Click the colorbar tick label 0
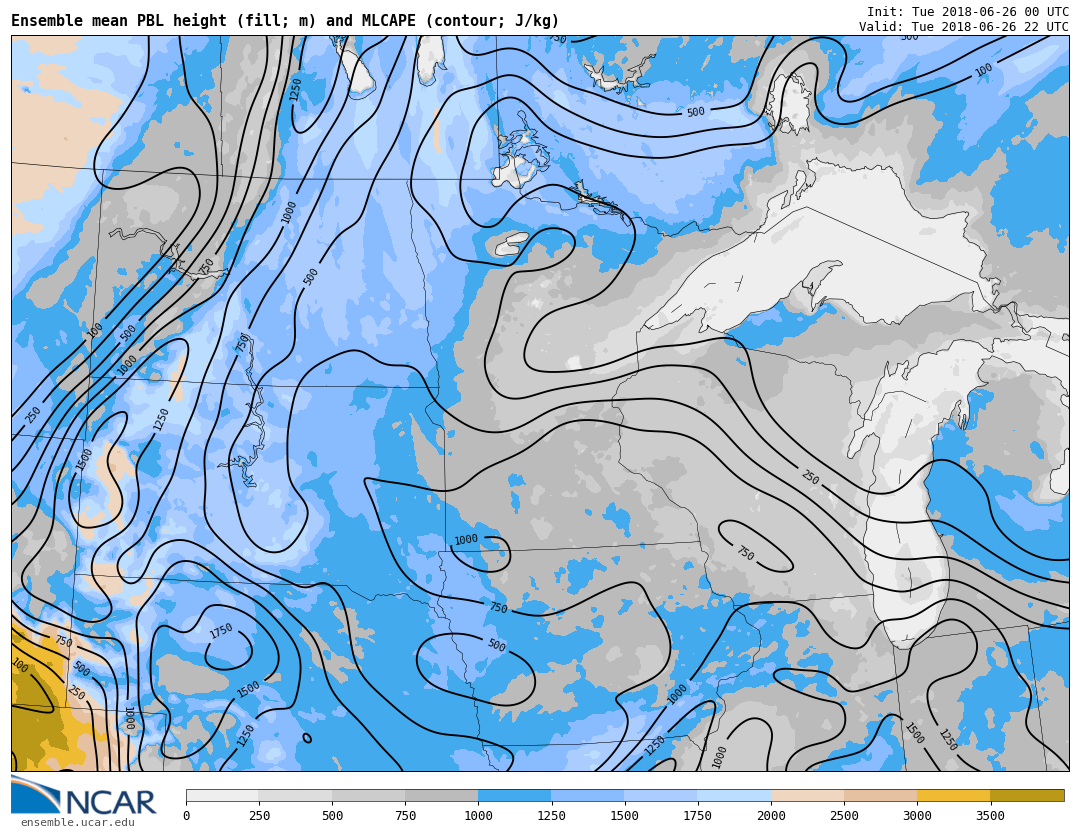This screenshot has width=1080, height=834. (186, 816)
